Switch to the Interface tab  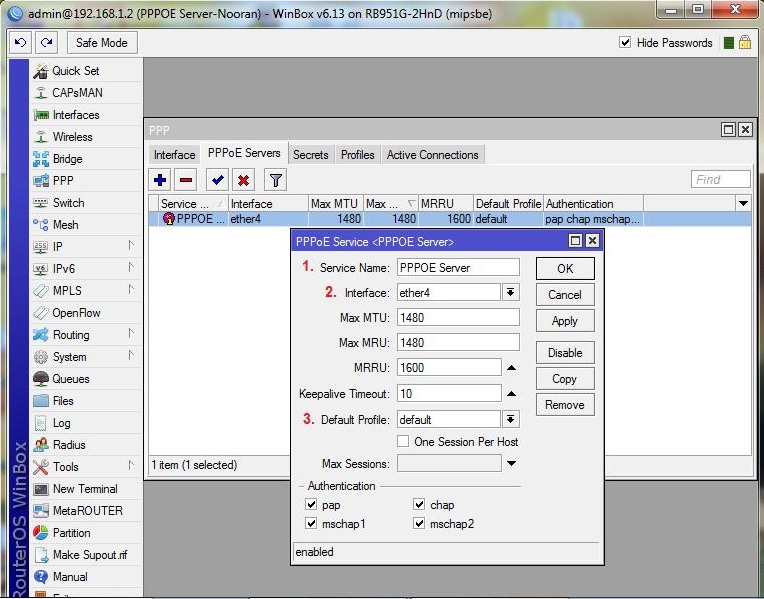(x=174, y=155)
